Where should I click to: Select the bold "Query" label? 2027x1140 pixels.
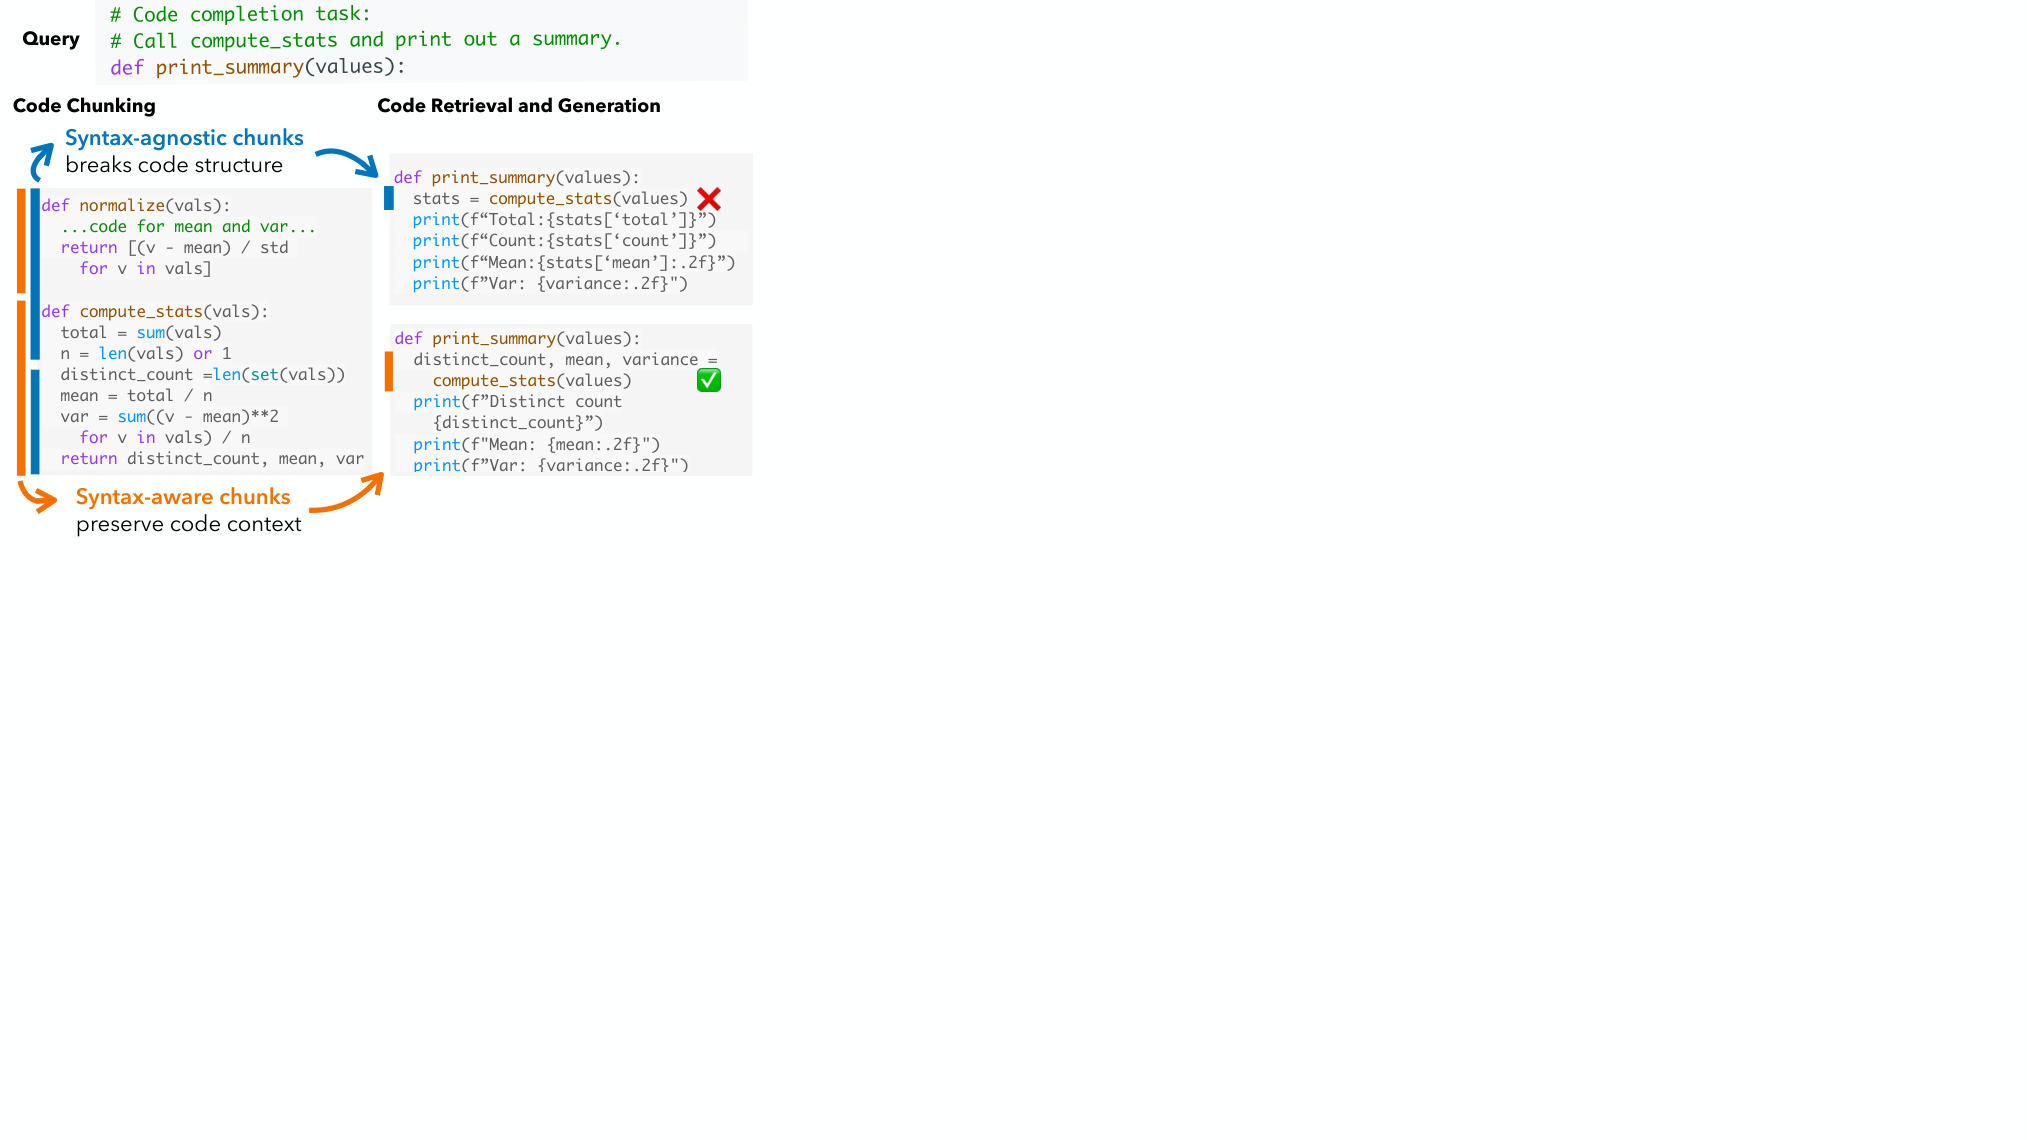pyautogui.click(x=51, y=39)
